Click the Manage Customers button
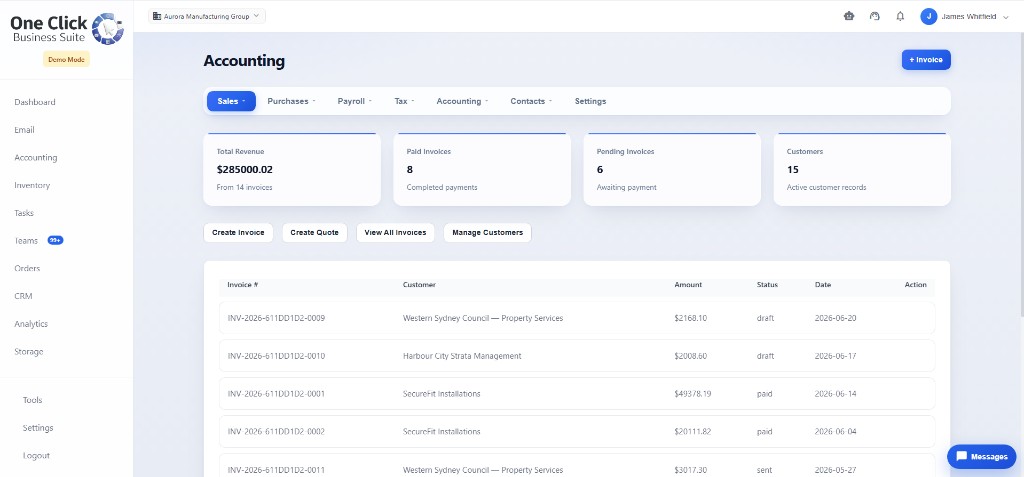This screenshot has width=1024, height=477. [487, 233]
